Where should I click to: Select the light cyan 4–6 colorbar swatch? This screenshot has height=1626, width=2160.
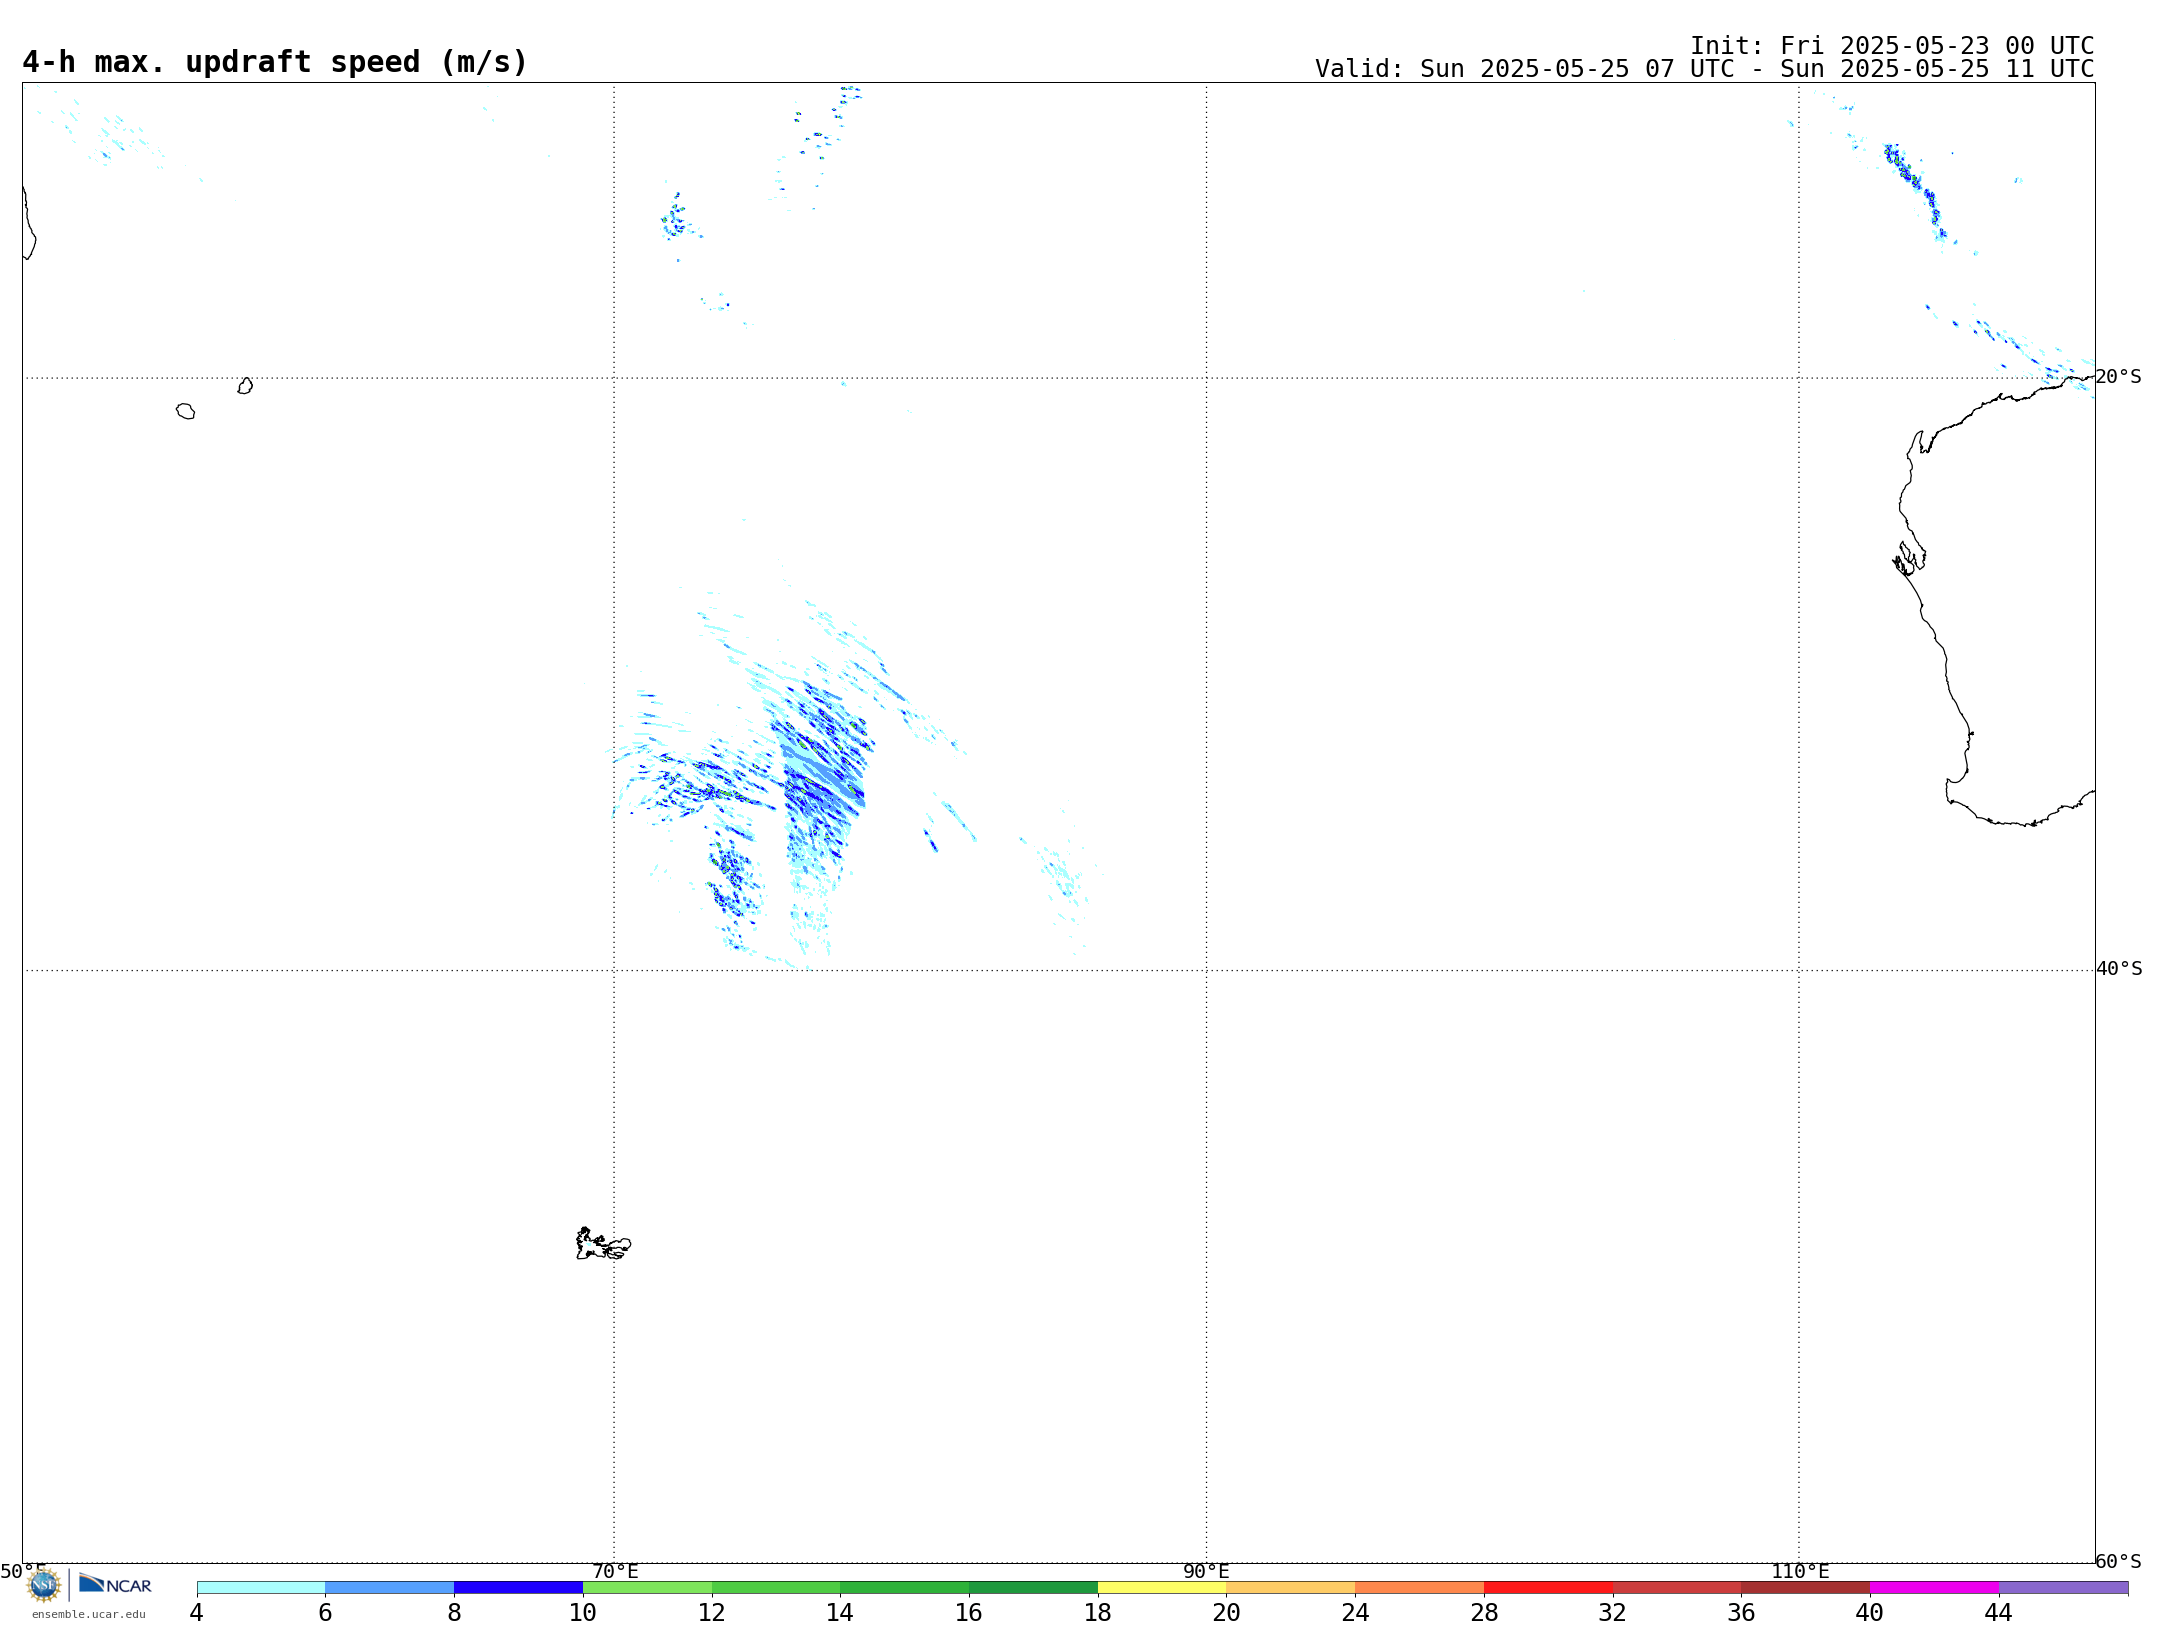(x=261, y=1587)
